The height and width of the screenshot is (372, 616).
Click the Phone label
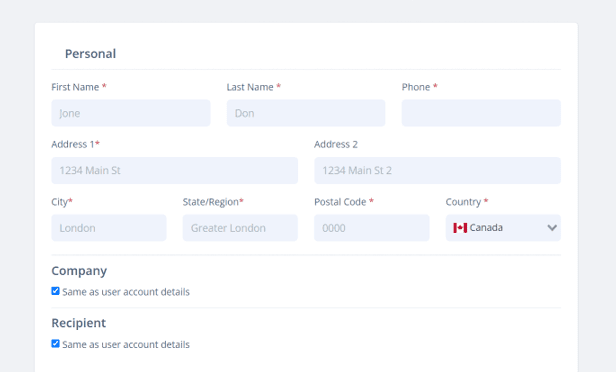(x=420, y=87)
